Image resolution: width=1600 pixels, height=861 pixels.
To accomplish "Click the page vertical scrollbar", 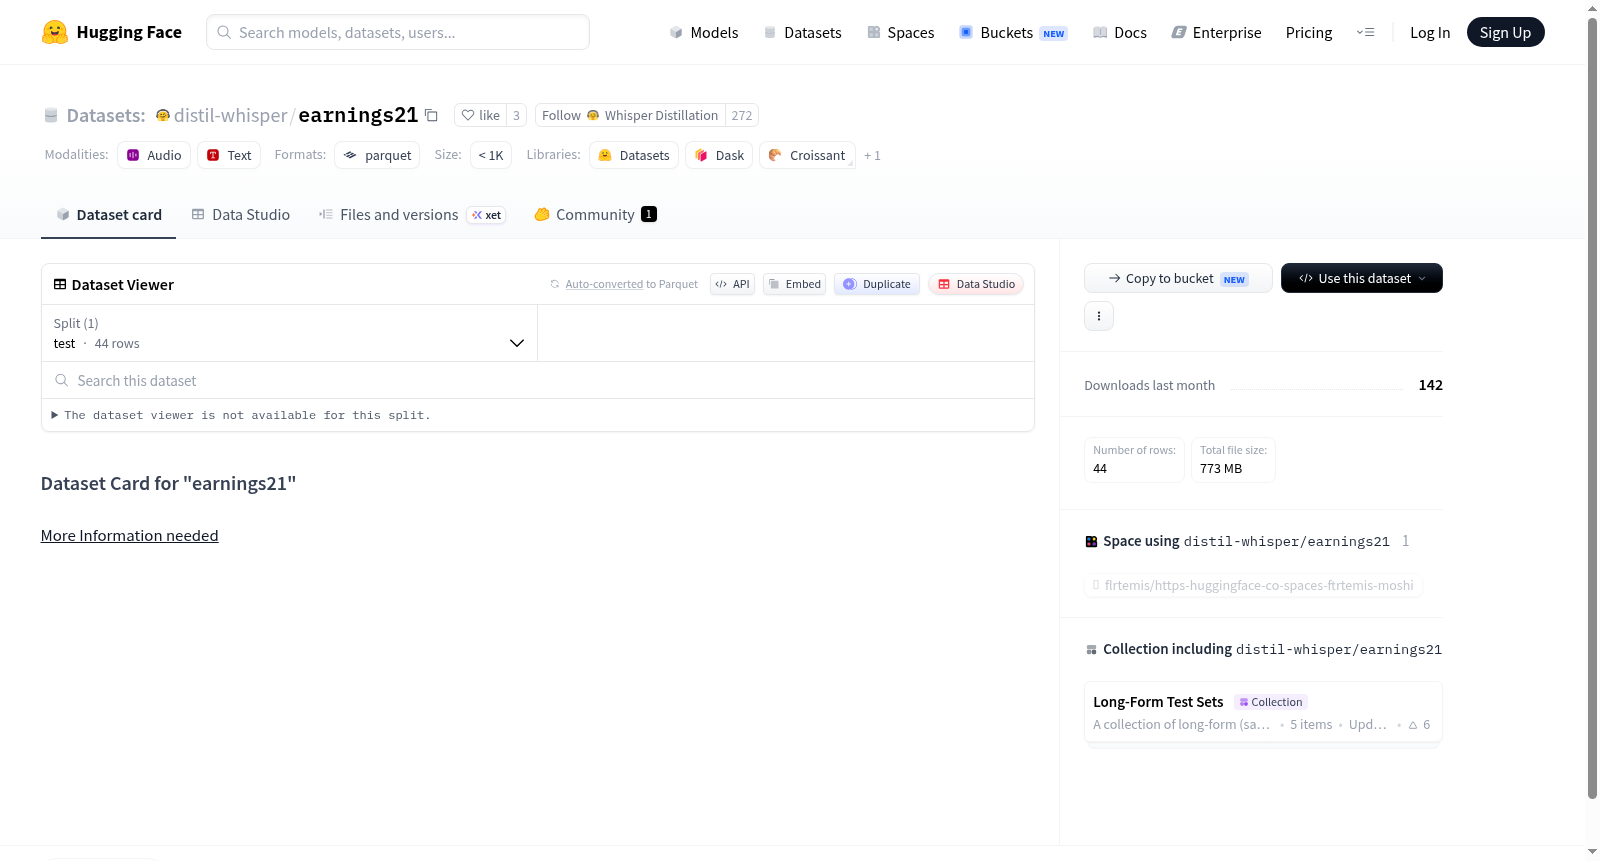I will (x=1592, y=408).
